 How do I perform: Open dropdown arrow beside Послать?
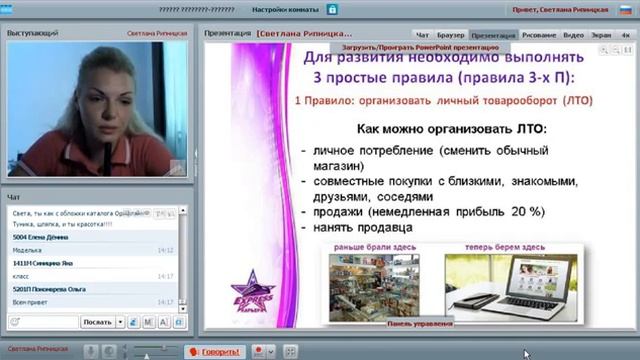tap(120, 322)
